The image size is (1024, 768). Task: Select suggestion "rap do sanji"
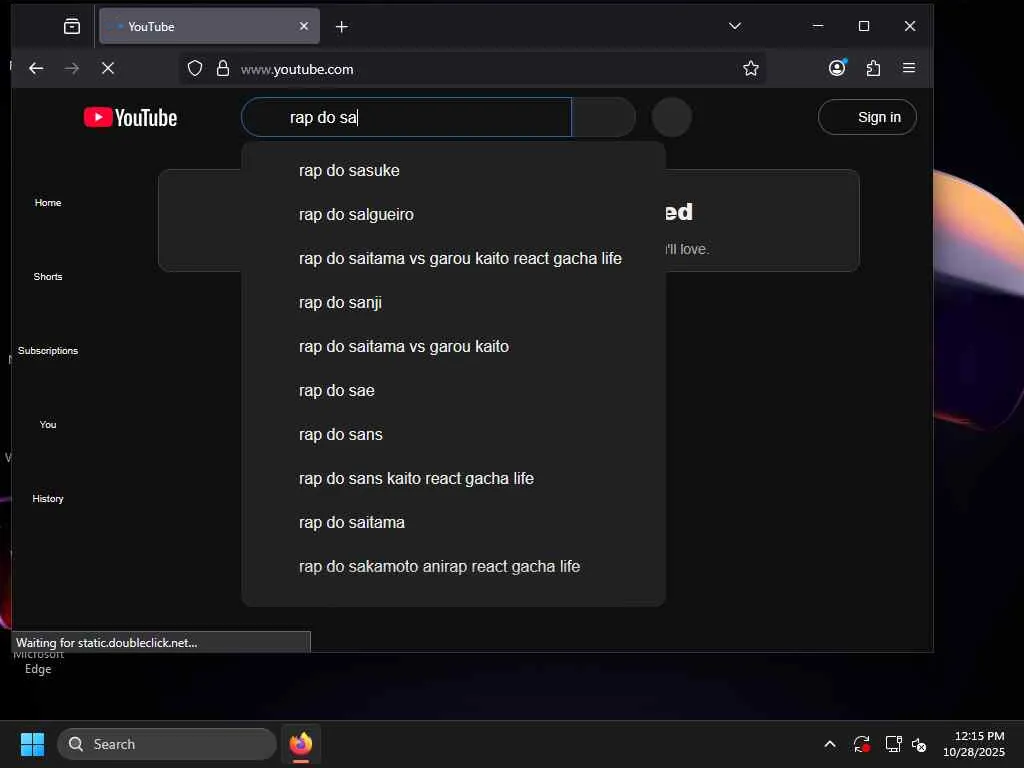point(453,302)
